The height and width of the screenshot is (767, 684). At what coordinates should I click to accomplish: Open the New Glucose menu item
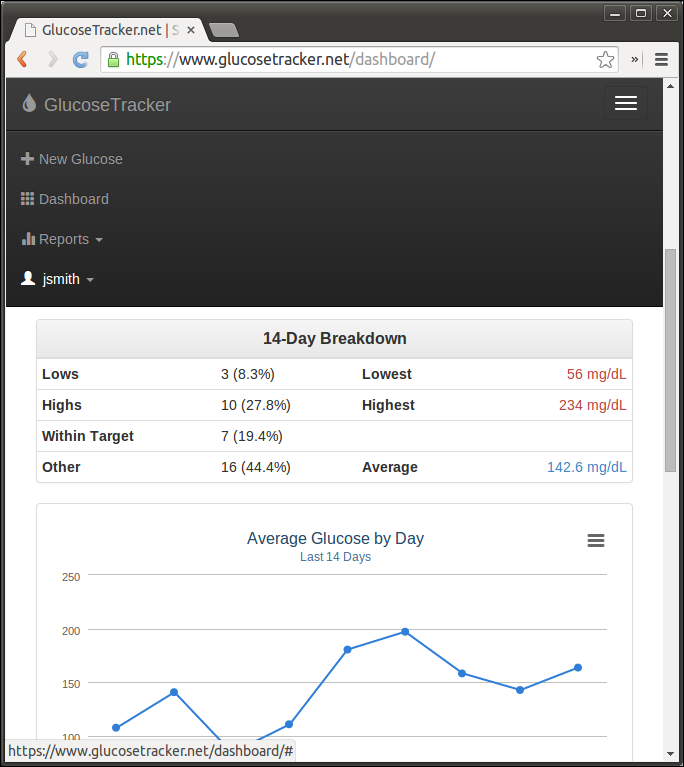pyautogui.click(x=71, y=159)
